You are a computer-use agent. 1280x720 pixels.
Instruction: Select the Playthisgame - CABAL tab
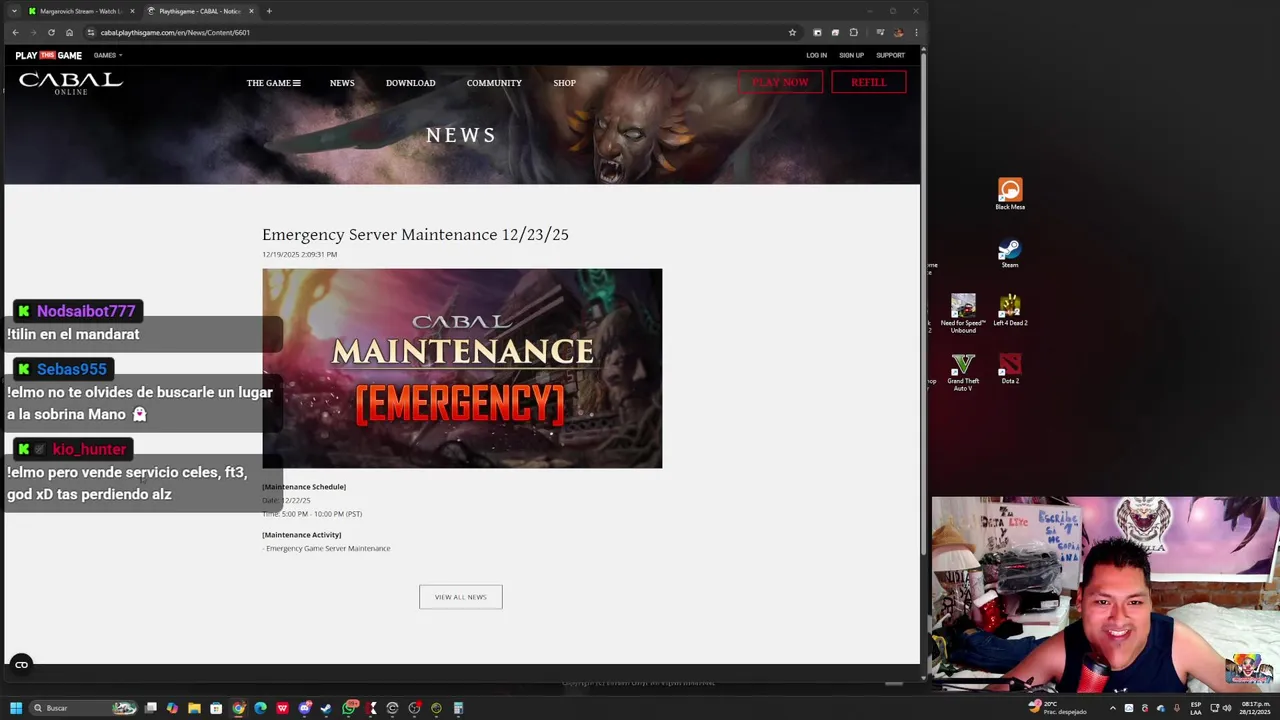pyautogui.click(x=200, y=11)
